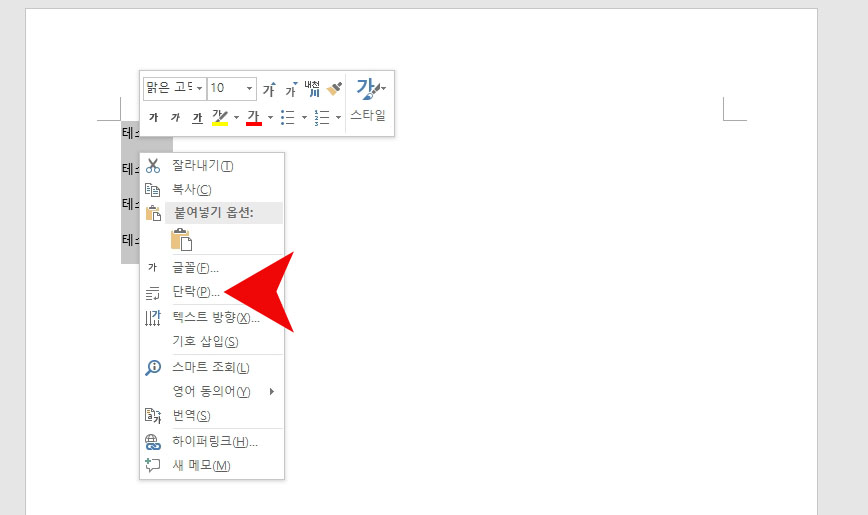
Task: Open the 스타일 dropdown arrow
Action: (x=384, y=89)
